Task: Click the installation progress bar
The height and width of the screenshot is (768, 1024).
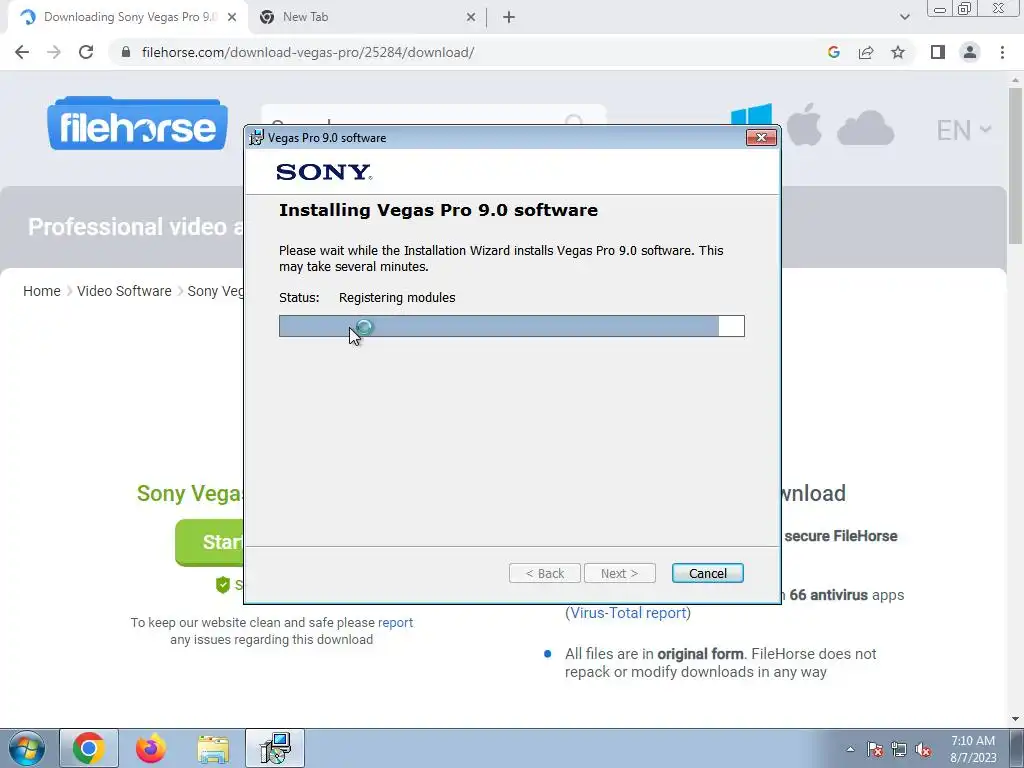Action: coord(511,326)
